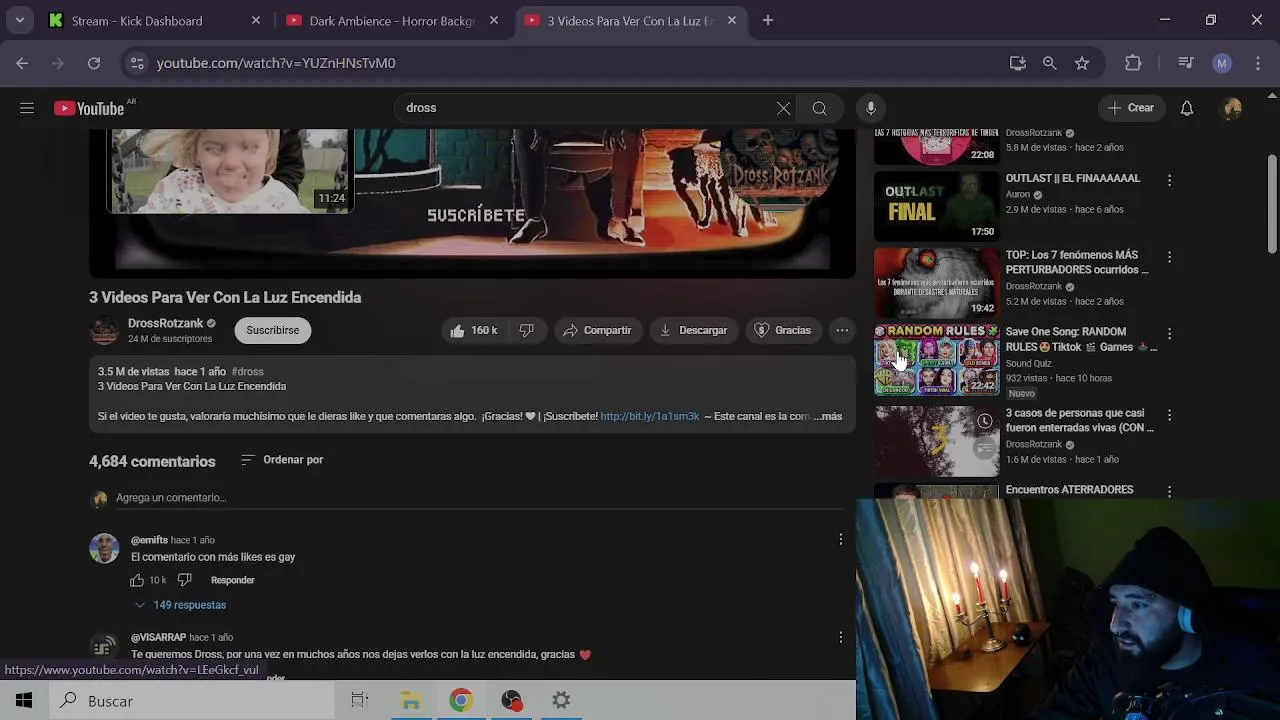Start voice search with microphone icon
1280x720 pixels.
[871, 108]
